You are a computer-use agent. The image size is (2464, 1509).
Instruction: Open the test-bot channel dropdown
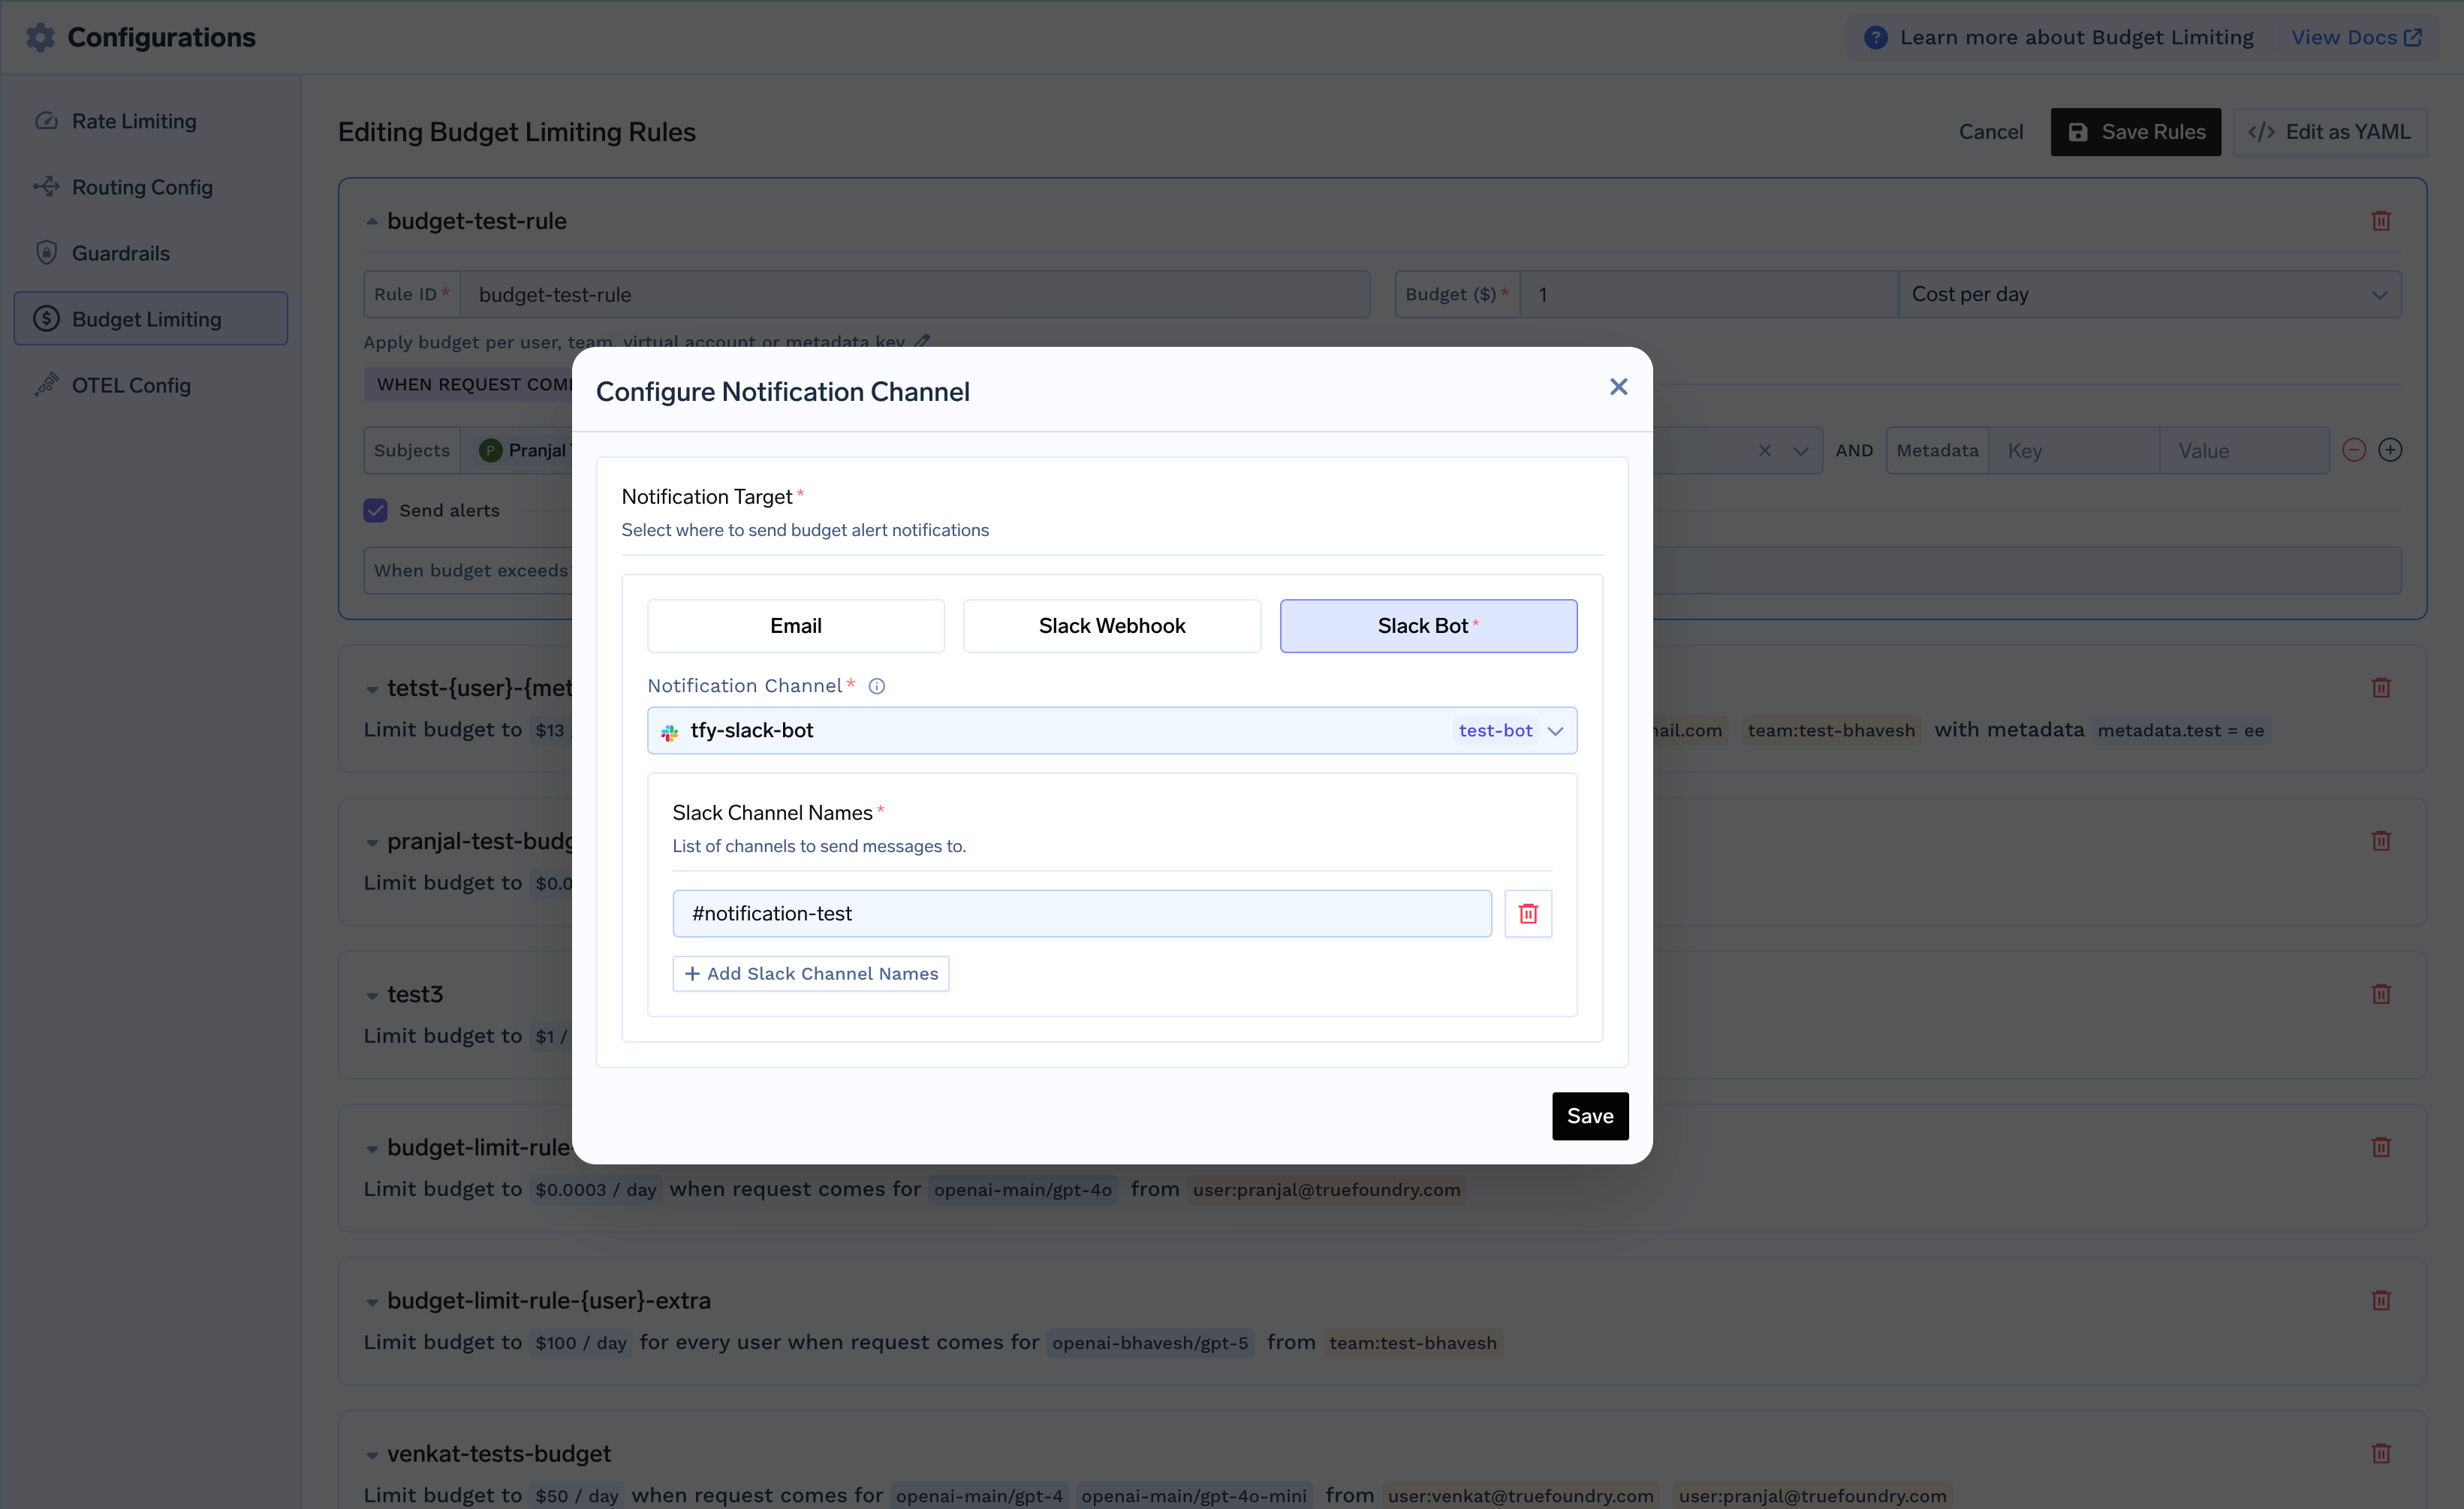point(1511,730)
